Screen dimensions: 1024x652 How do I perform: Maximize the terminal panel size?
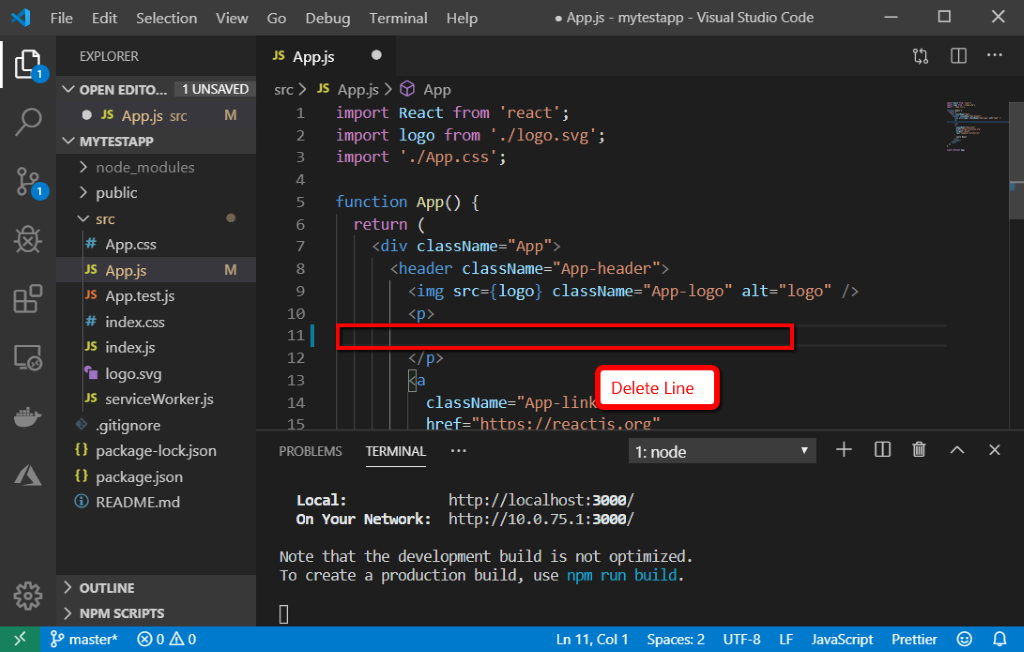(957, 450)
